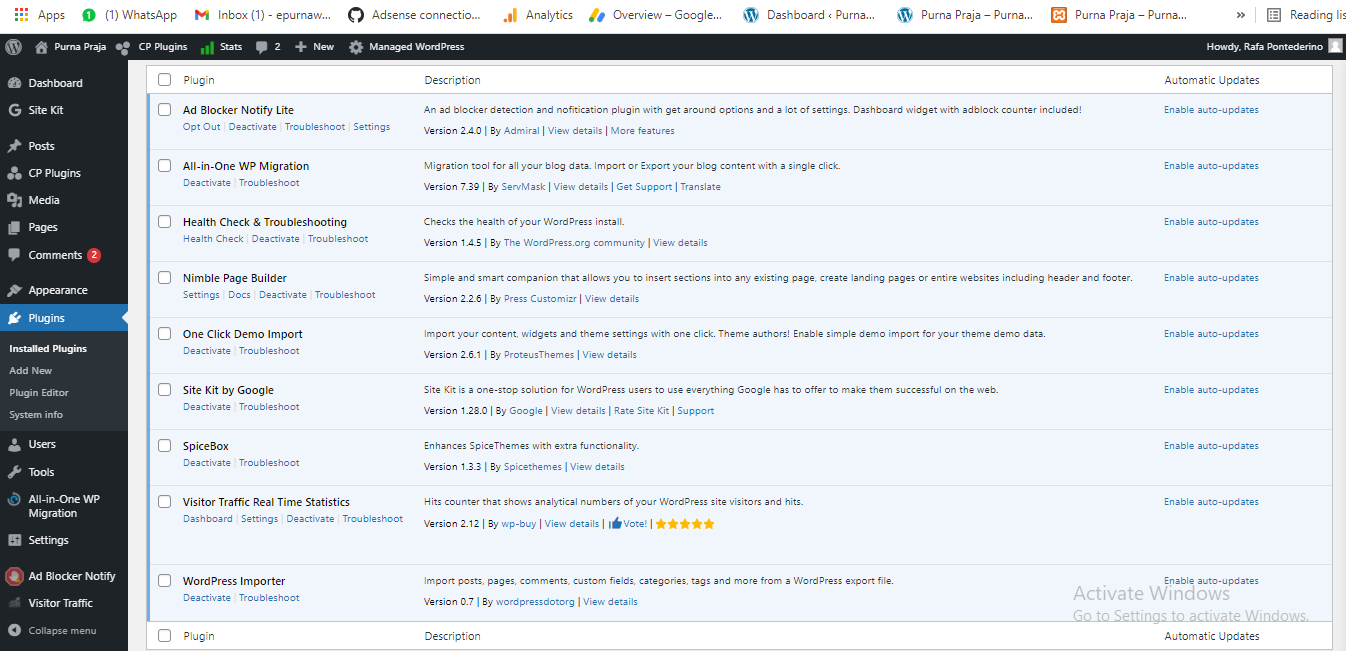Image resolution: width=1346 pixels, height=651 pixels.
Task: Open wordpressdotorg author link
Action: [535, 602]
